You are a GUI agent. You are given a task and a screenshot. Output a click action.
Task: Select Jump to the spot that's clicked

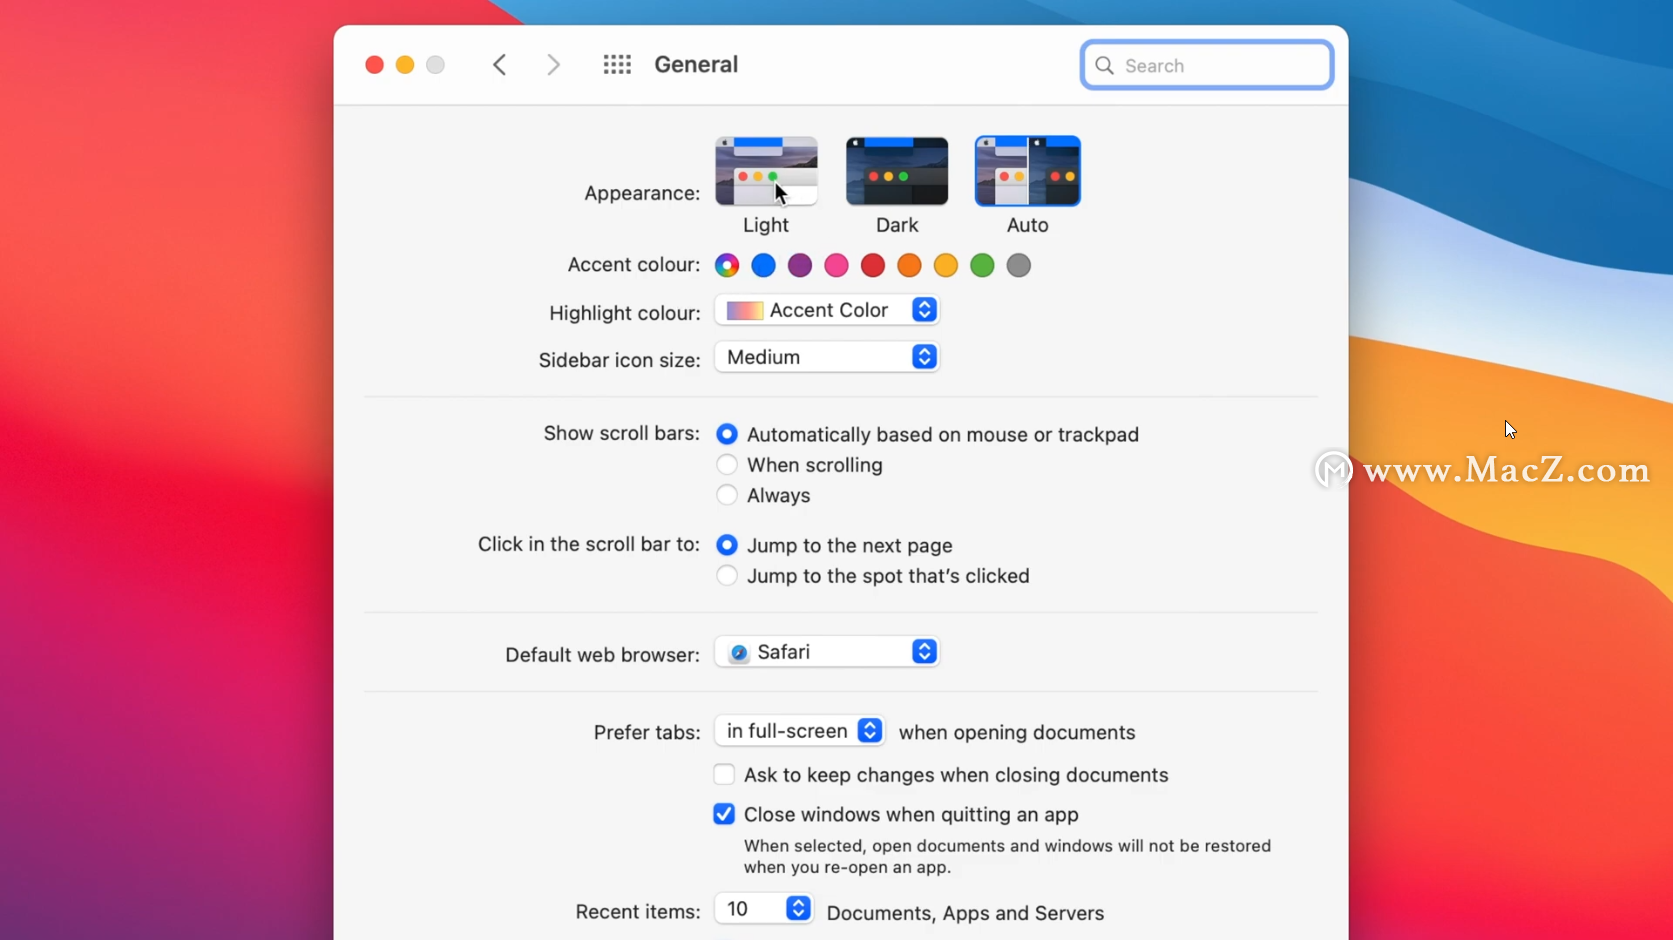click(727, 576)
